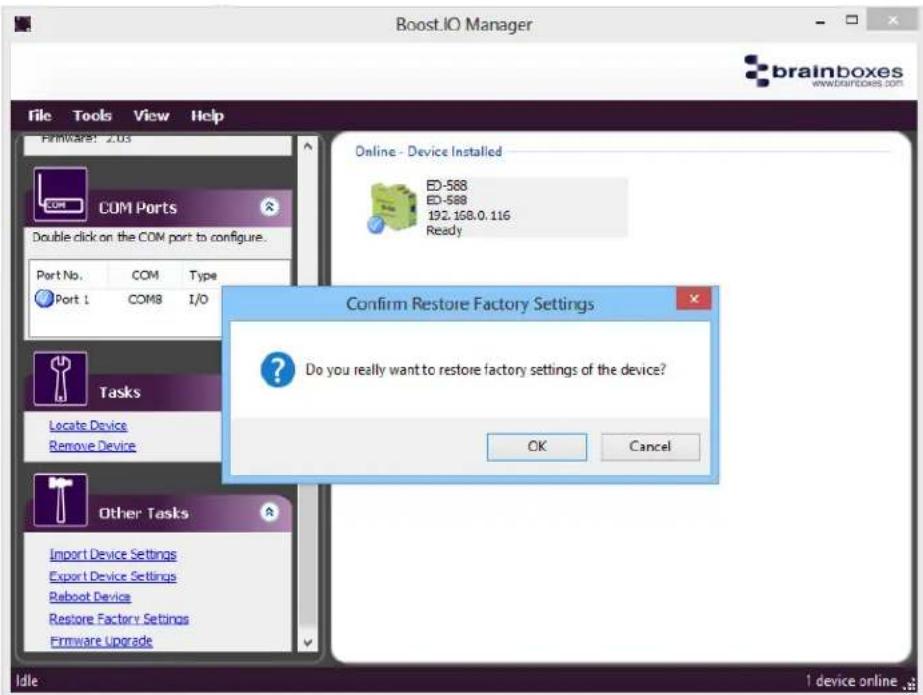Open the View menu
The width and height of the screenshot is (923, 695).
click(x=151, y=115)
